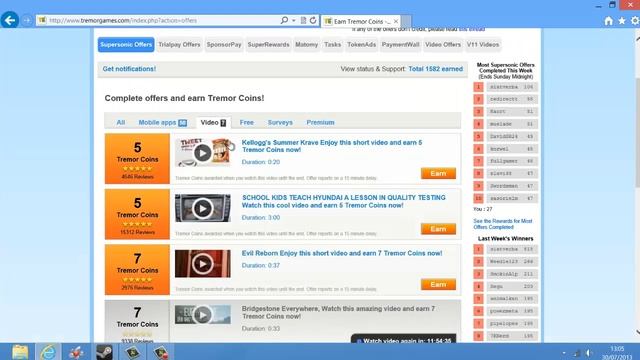
Task: Refresh the page with reload icon
Action: coord(313,20)
